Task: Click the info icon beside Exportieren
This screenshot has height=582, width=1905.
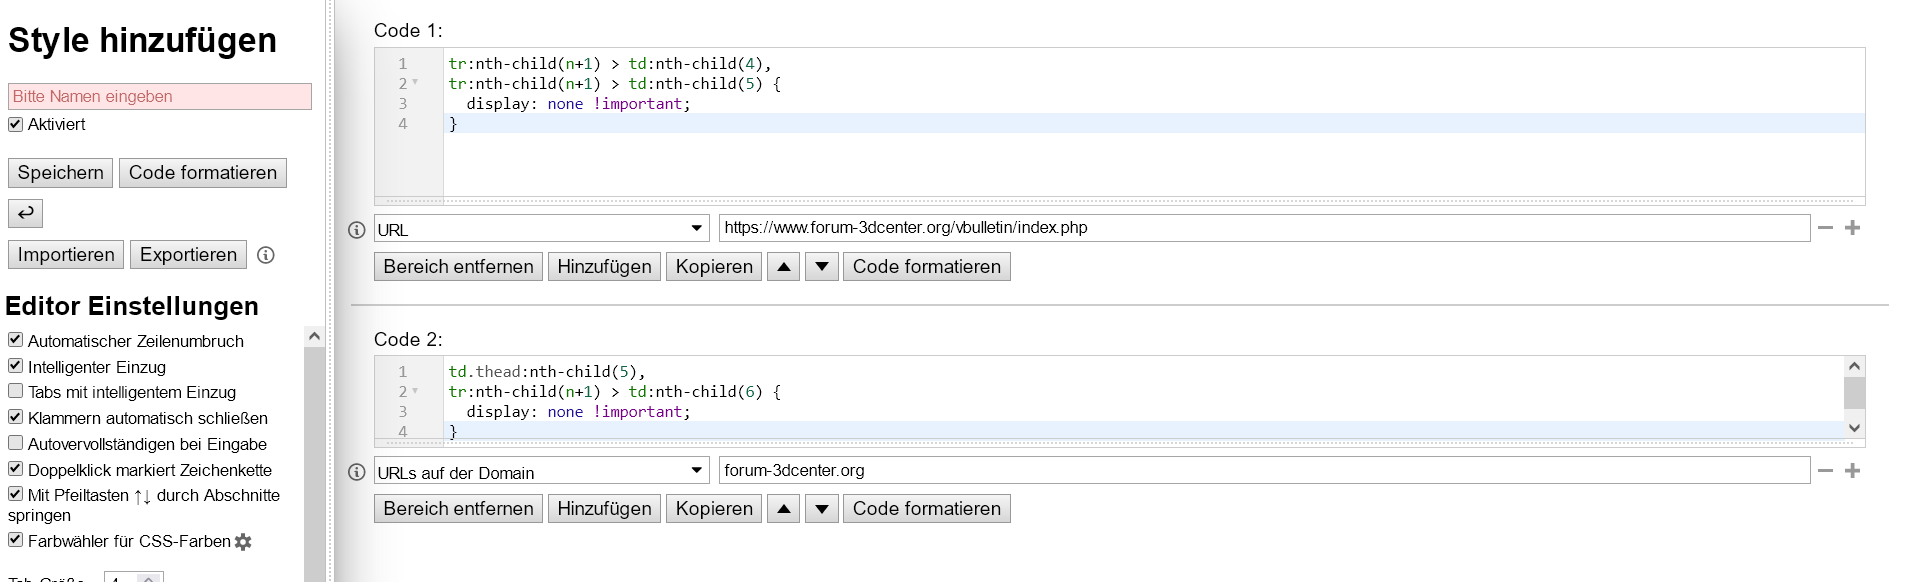Action: tap(266, 255)
